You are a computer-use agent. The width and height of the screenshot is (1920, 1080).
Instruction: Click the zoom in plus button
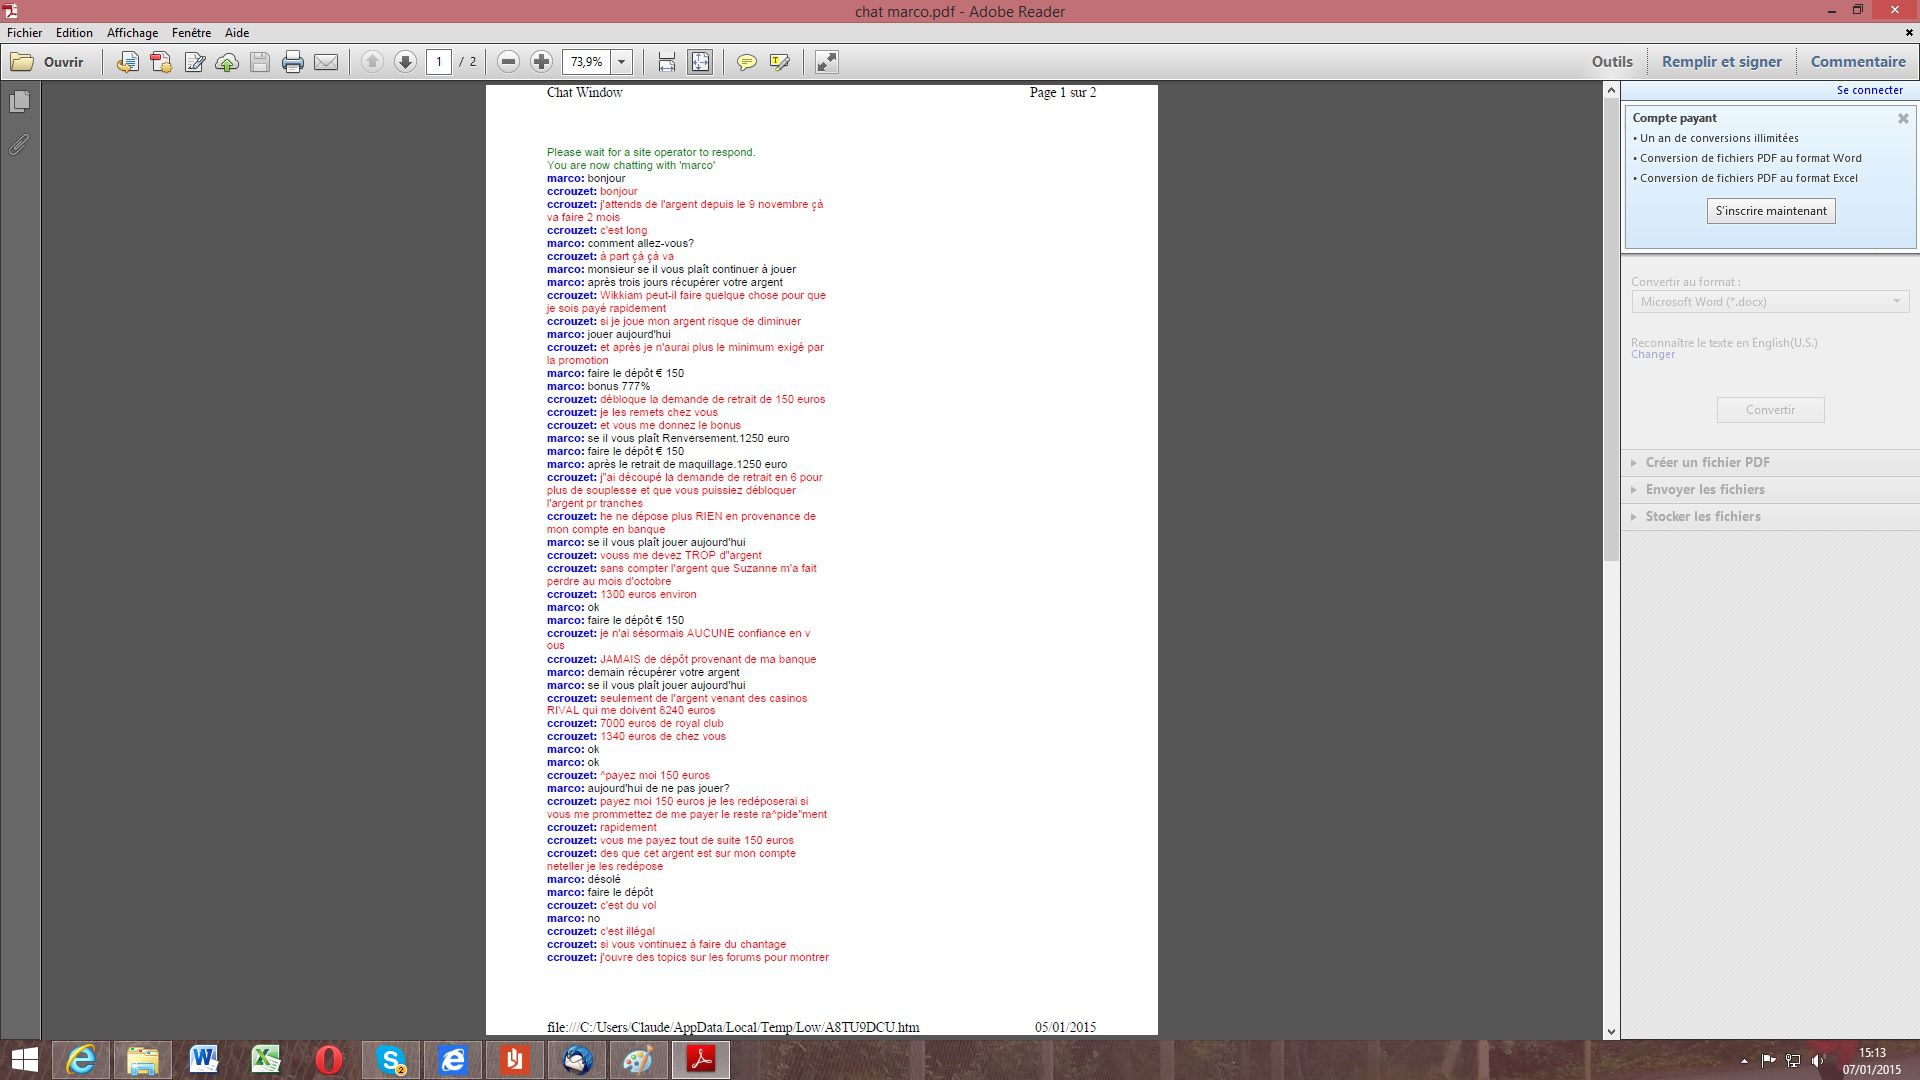(x=541, y=62)
